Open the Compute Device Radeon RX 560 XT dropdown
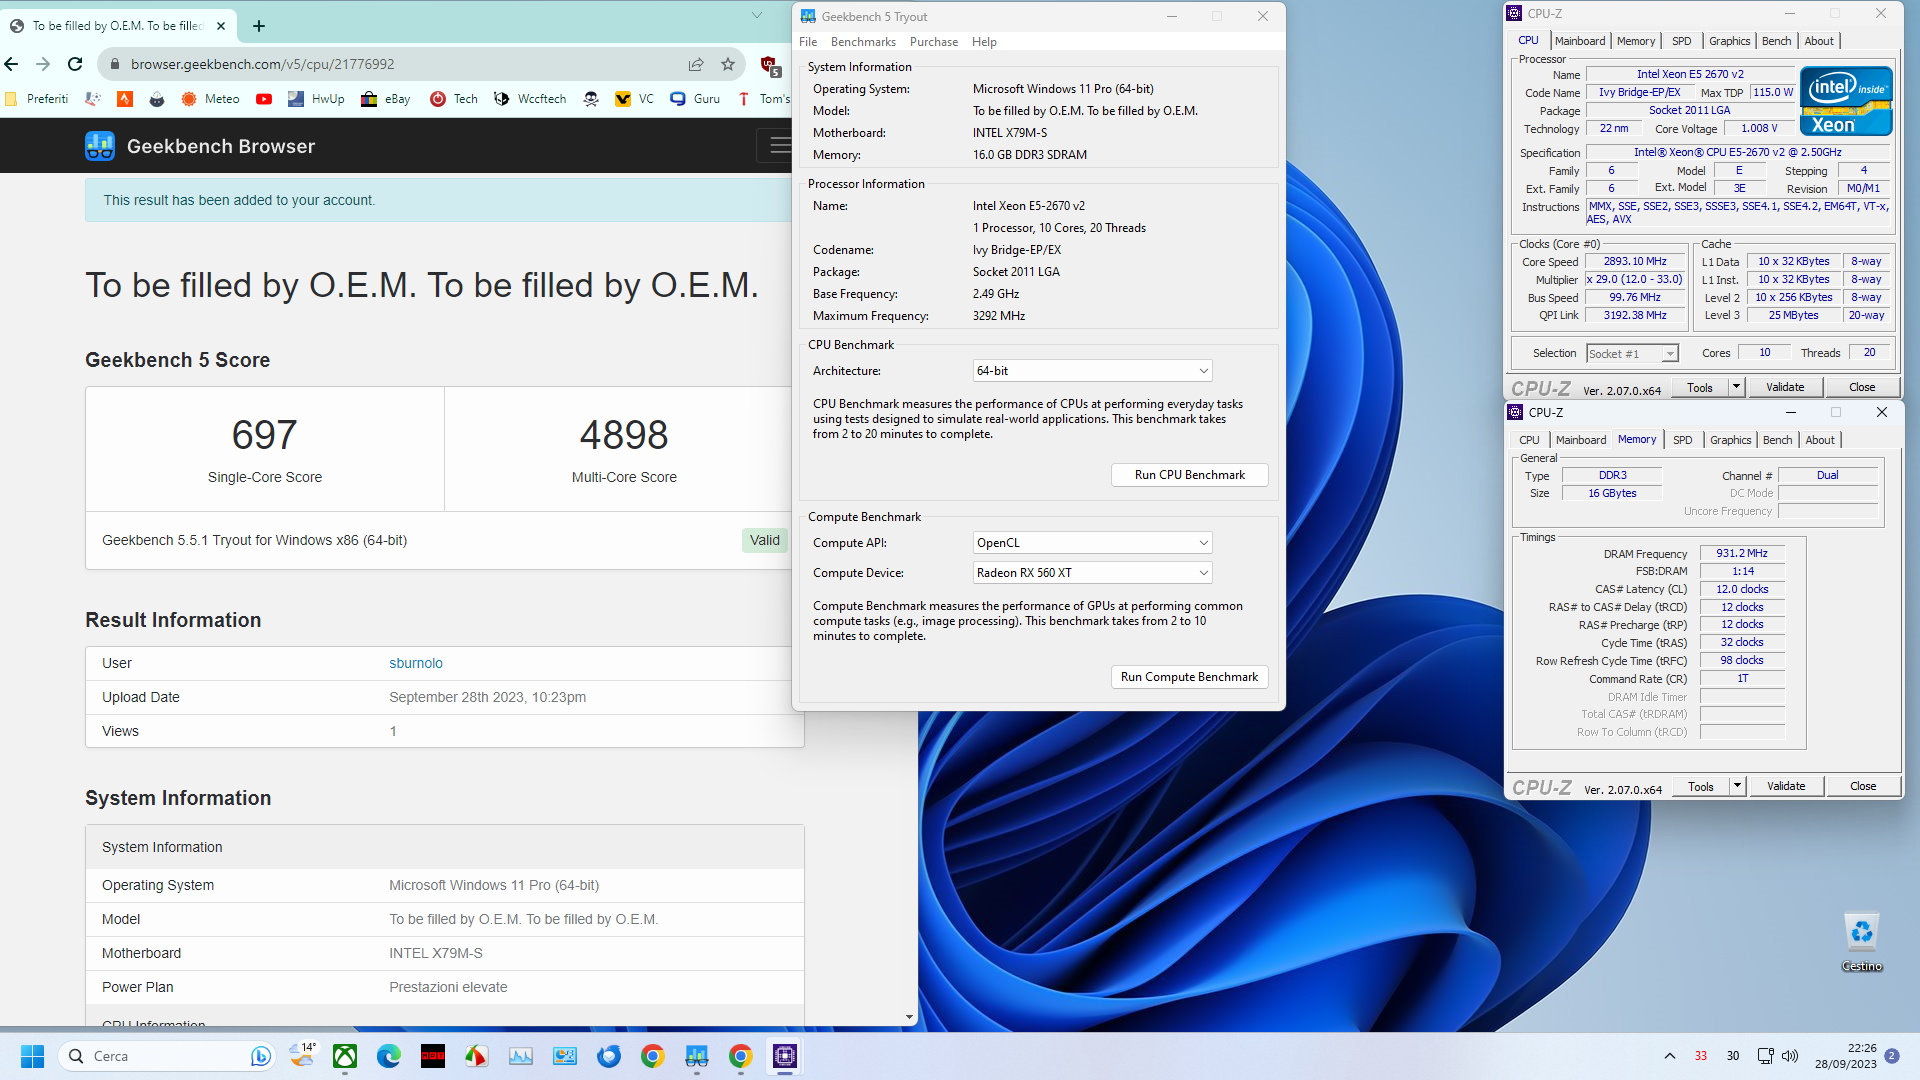The width and height of the screenshot is (1920, 1080). (x=1093, y=573)
